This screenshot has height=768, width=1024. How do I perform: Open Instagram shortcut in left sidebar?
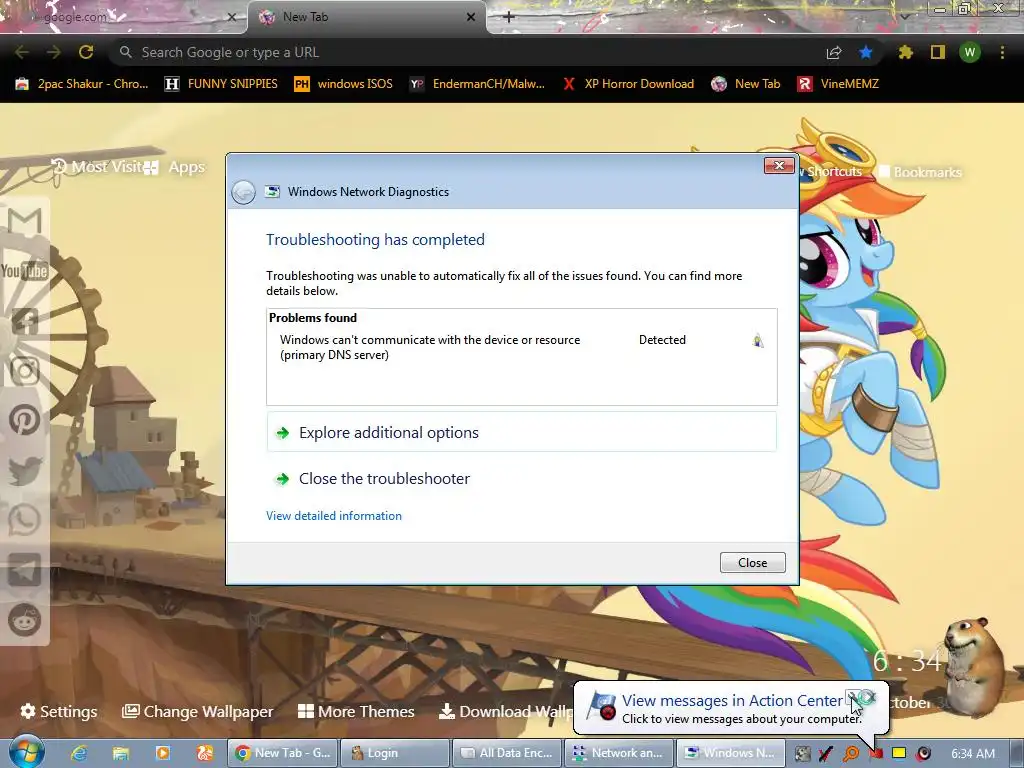25,370
